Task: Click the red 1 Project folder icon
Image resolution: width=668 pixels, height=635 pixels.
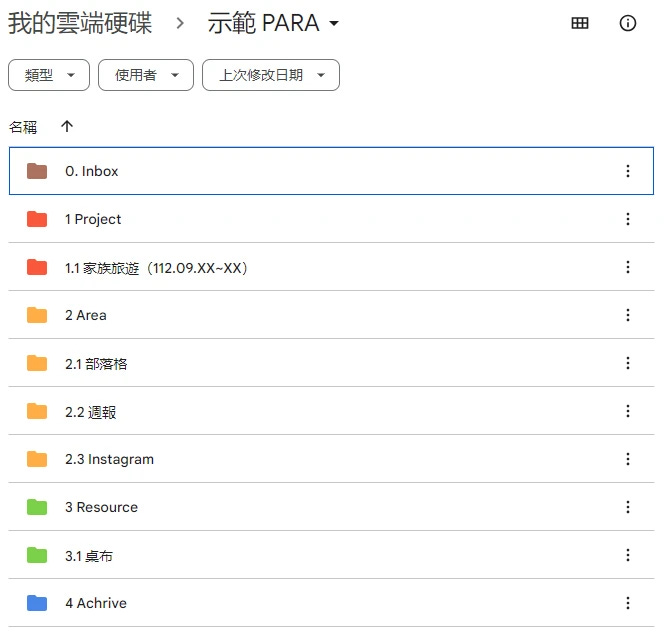Action: coord(37,219)
